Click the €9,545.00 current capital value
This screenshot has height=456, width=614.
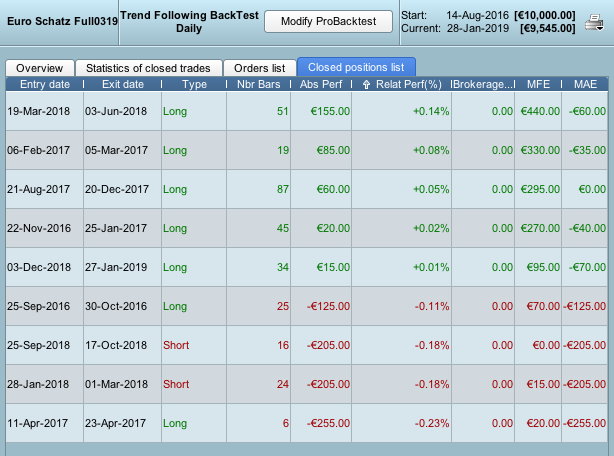click(548, 29)
